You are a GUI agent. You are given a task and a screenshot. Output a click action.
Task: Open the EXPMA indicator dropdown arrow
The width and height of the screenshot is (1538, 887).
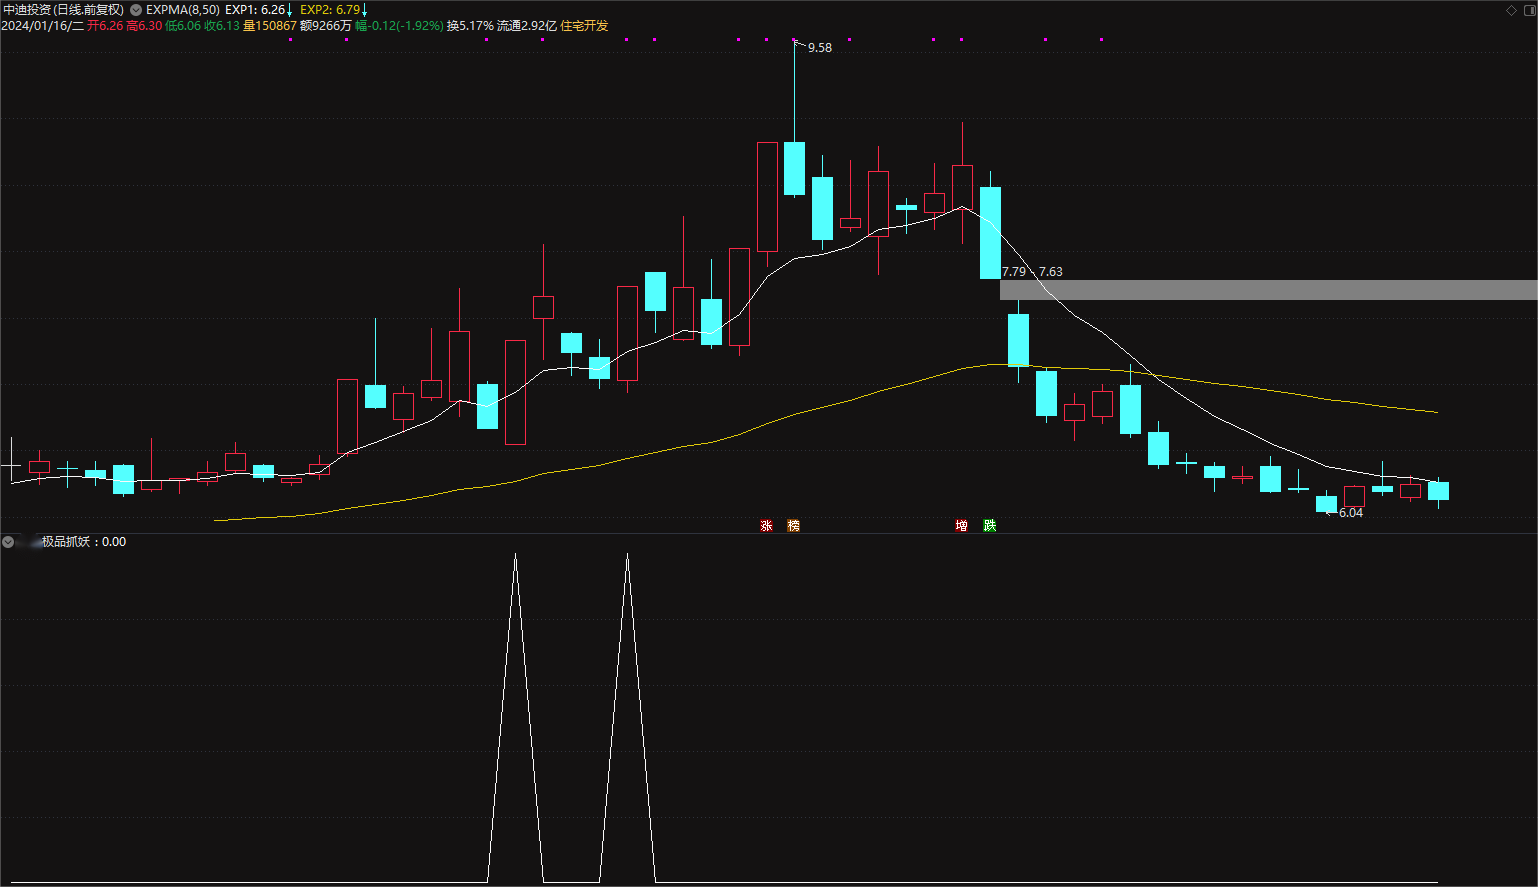(136, 10)
